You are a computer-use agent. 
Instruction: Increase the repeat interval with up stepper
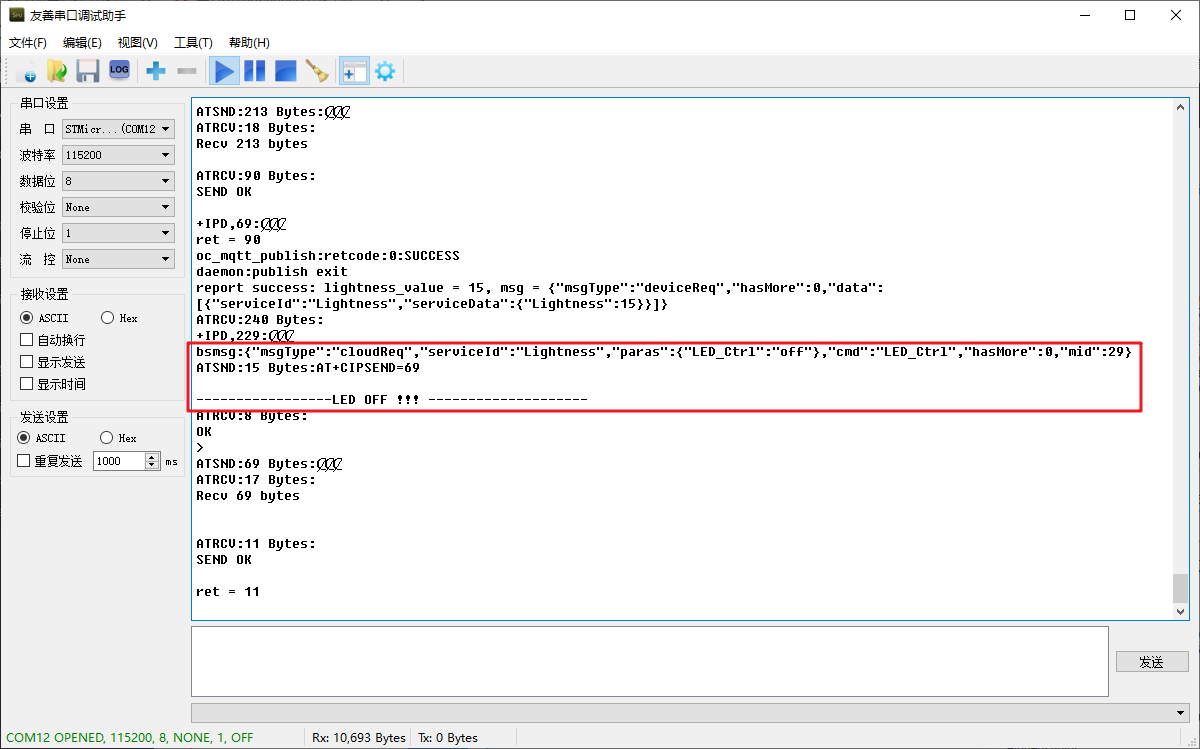152,457
